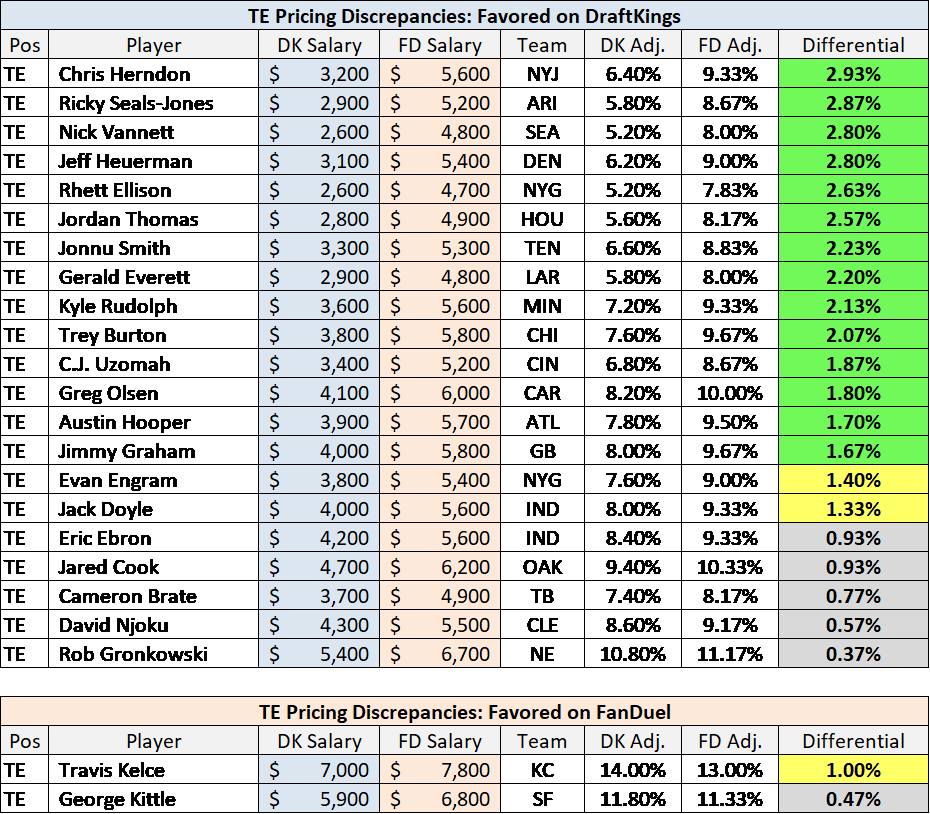Click the DK Adj. header in FanDuel table
Image resolution: width=930 pixels, height=814 pixels.
pos(633,741)
